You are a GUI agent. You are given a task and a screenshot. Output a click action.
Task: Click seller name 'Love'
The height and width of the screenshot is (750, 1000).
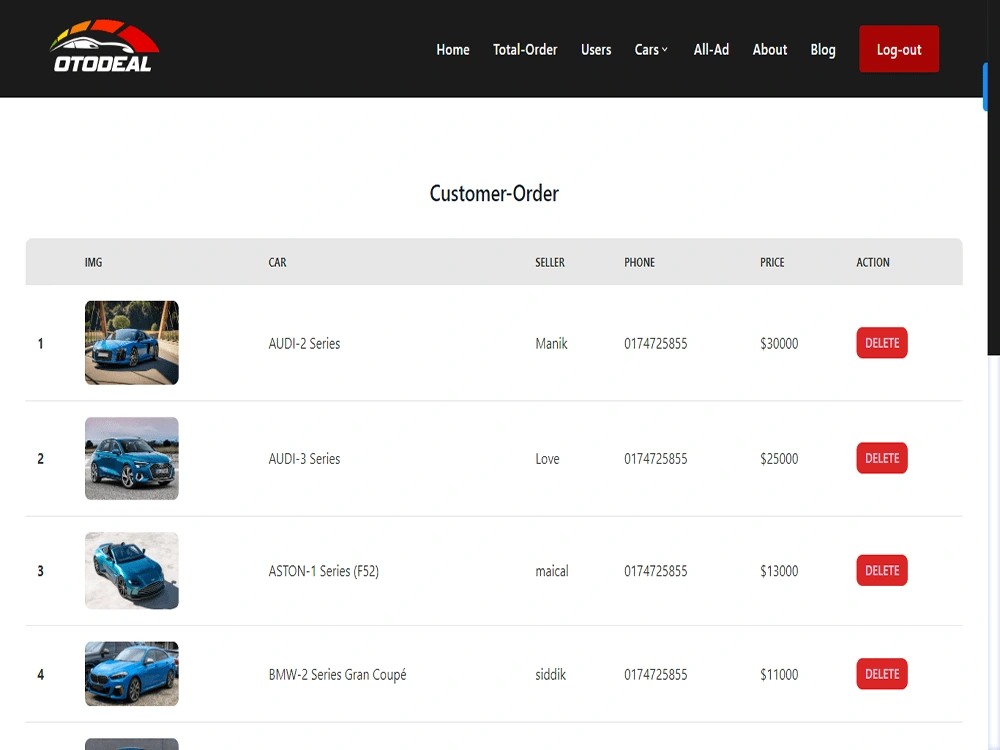pyautogui.click(x=547, y=459)
